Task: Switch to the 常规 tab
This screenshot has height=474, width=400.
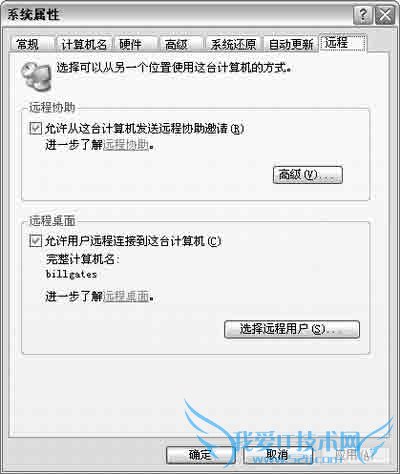Action: (28, 44)
